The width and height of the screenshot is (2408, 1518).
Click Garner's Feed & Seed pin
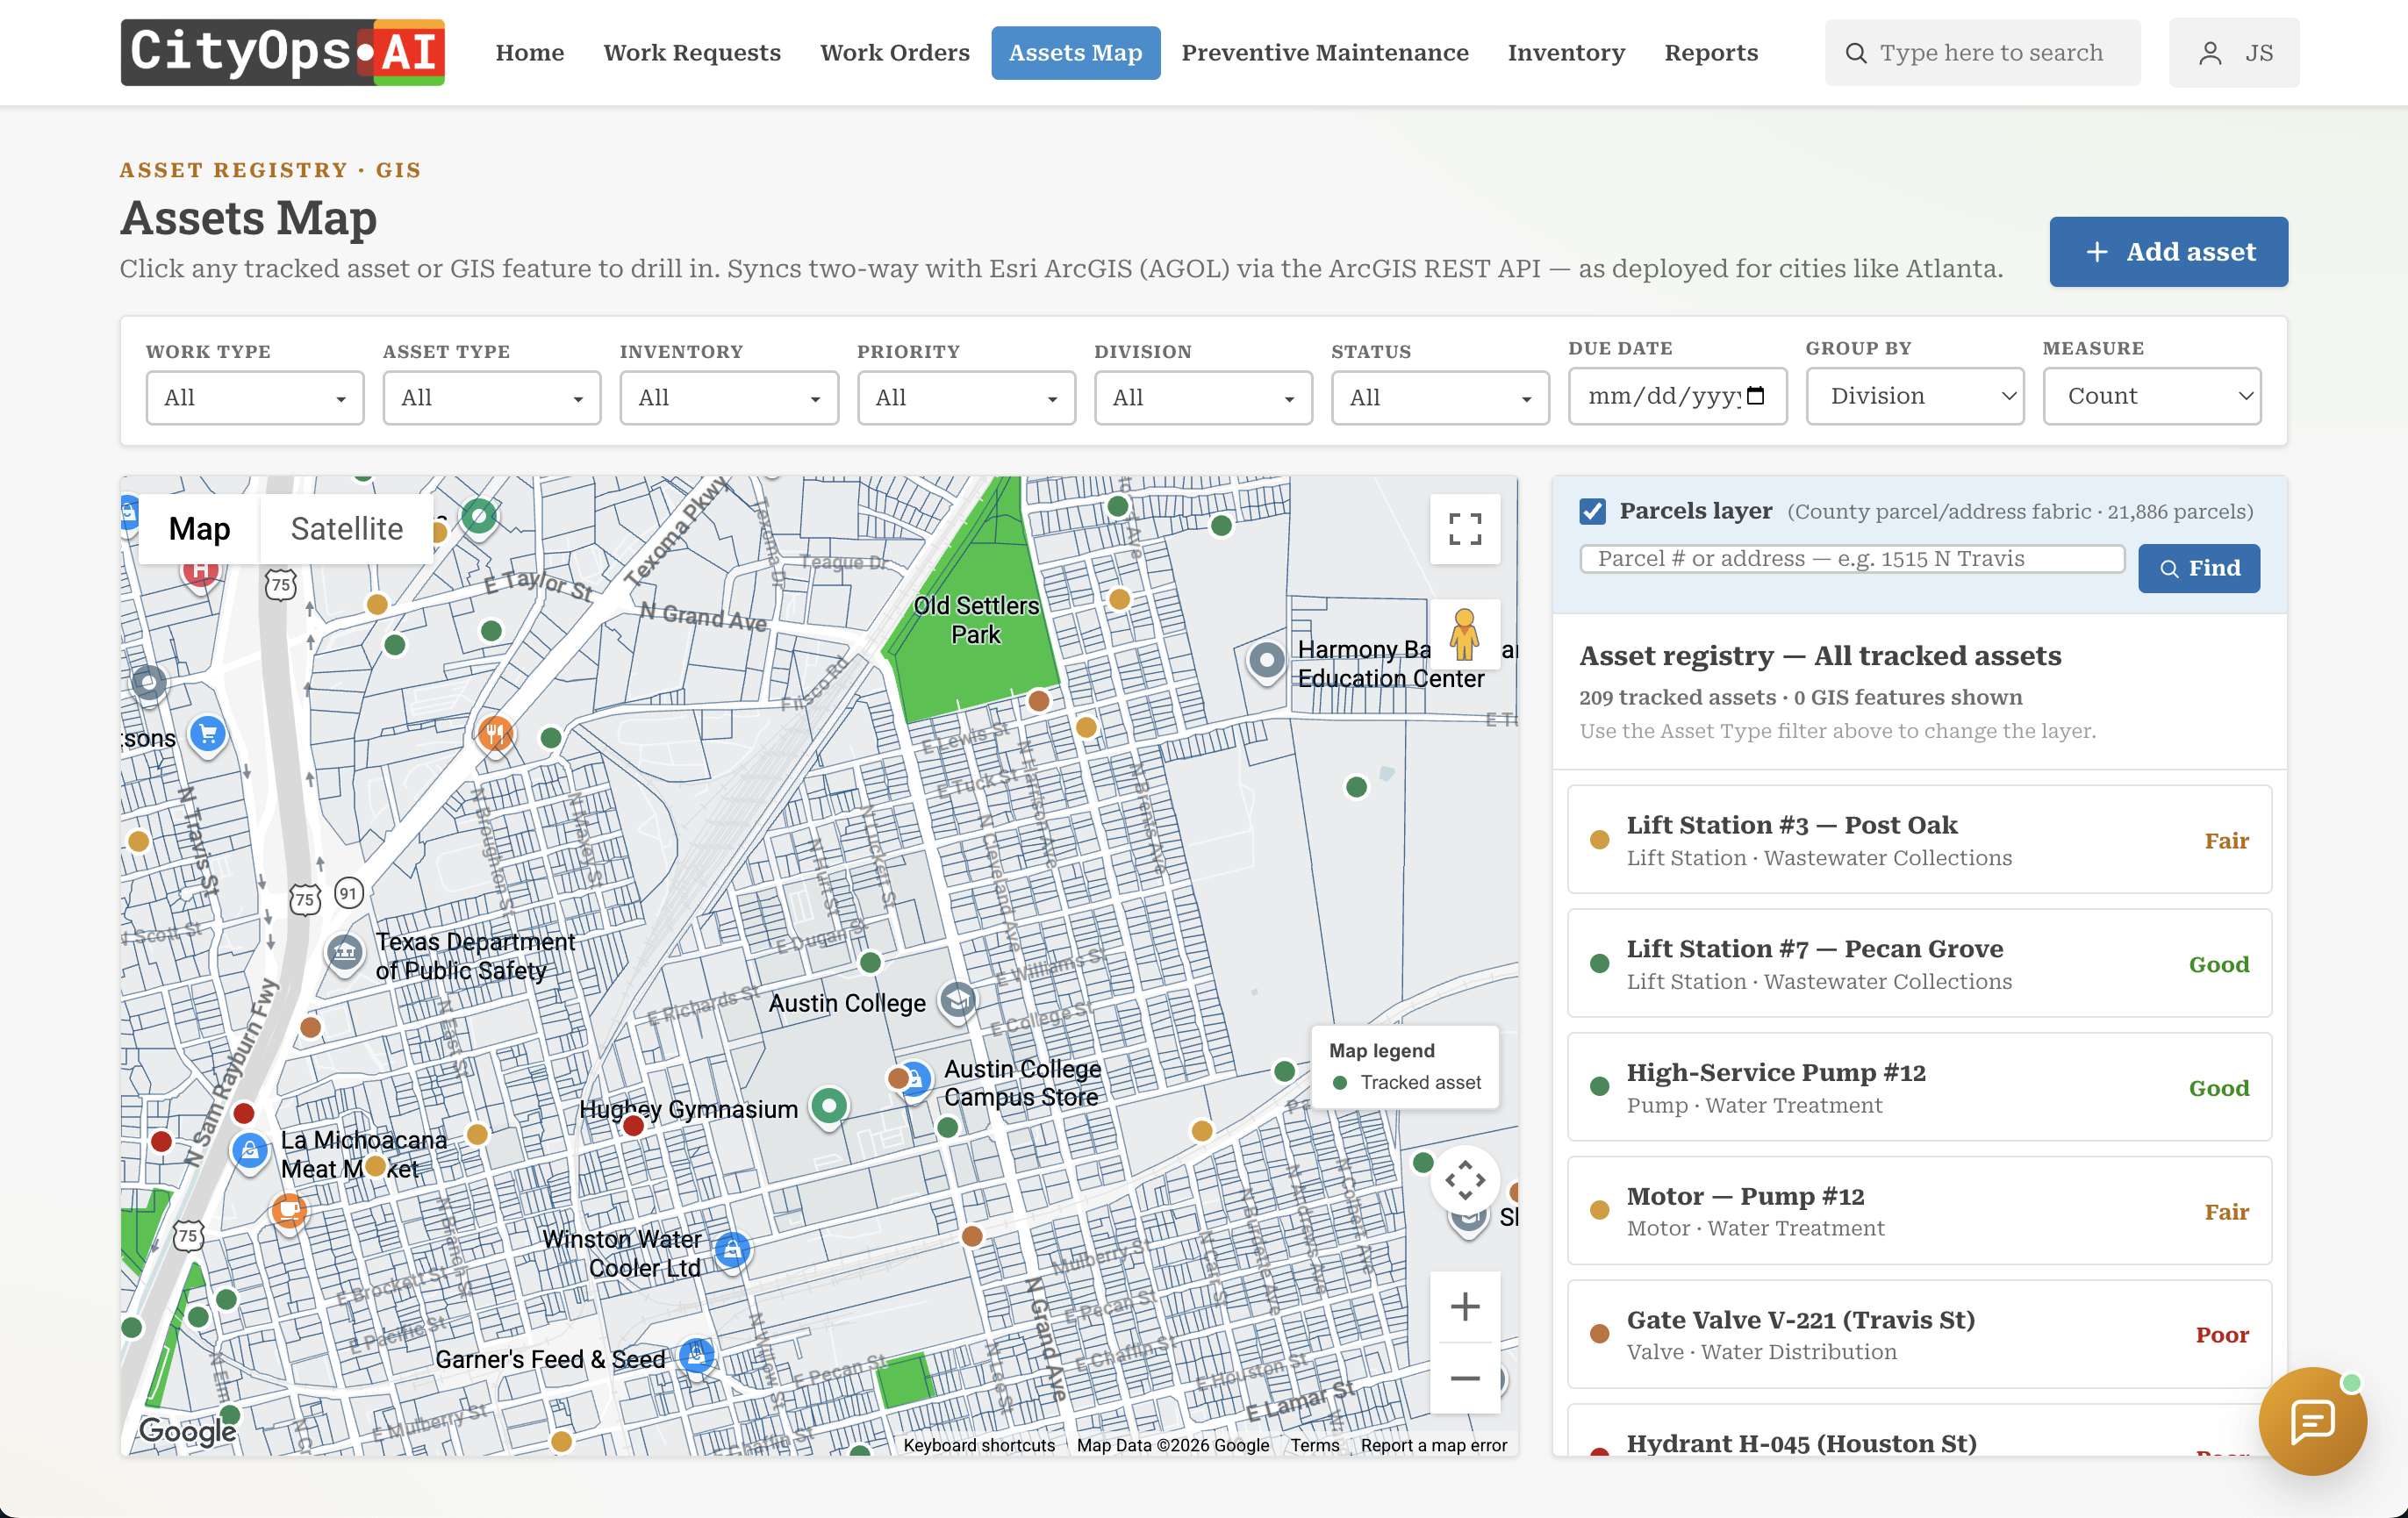click(x=697, y=1356)
